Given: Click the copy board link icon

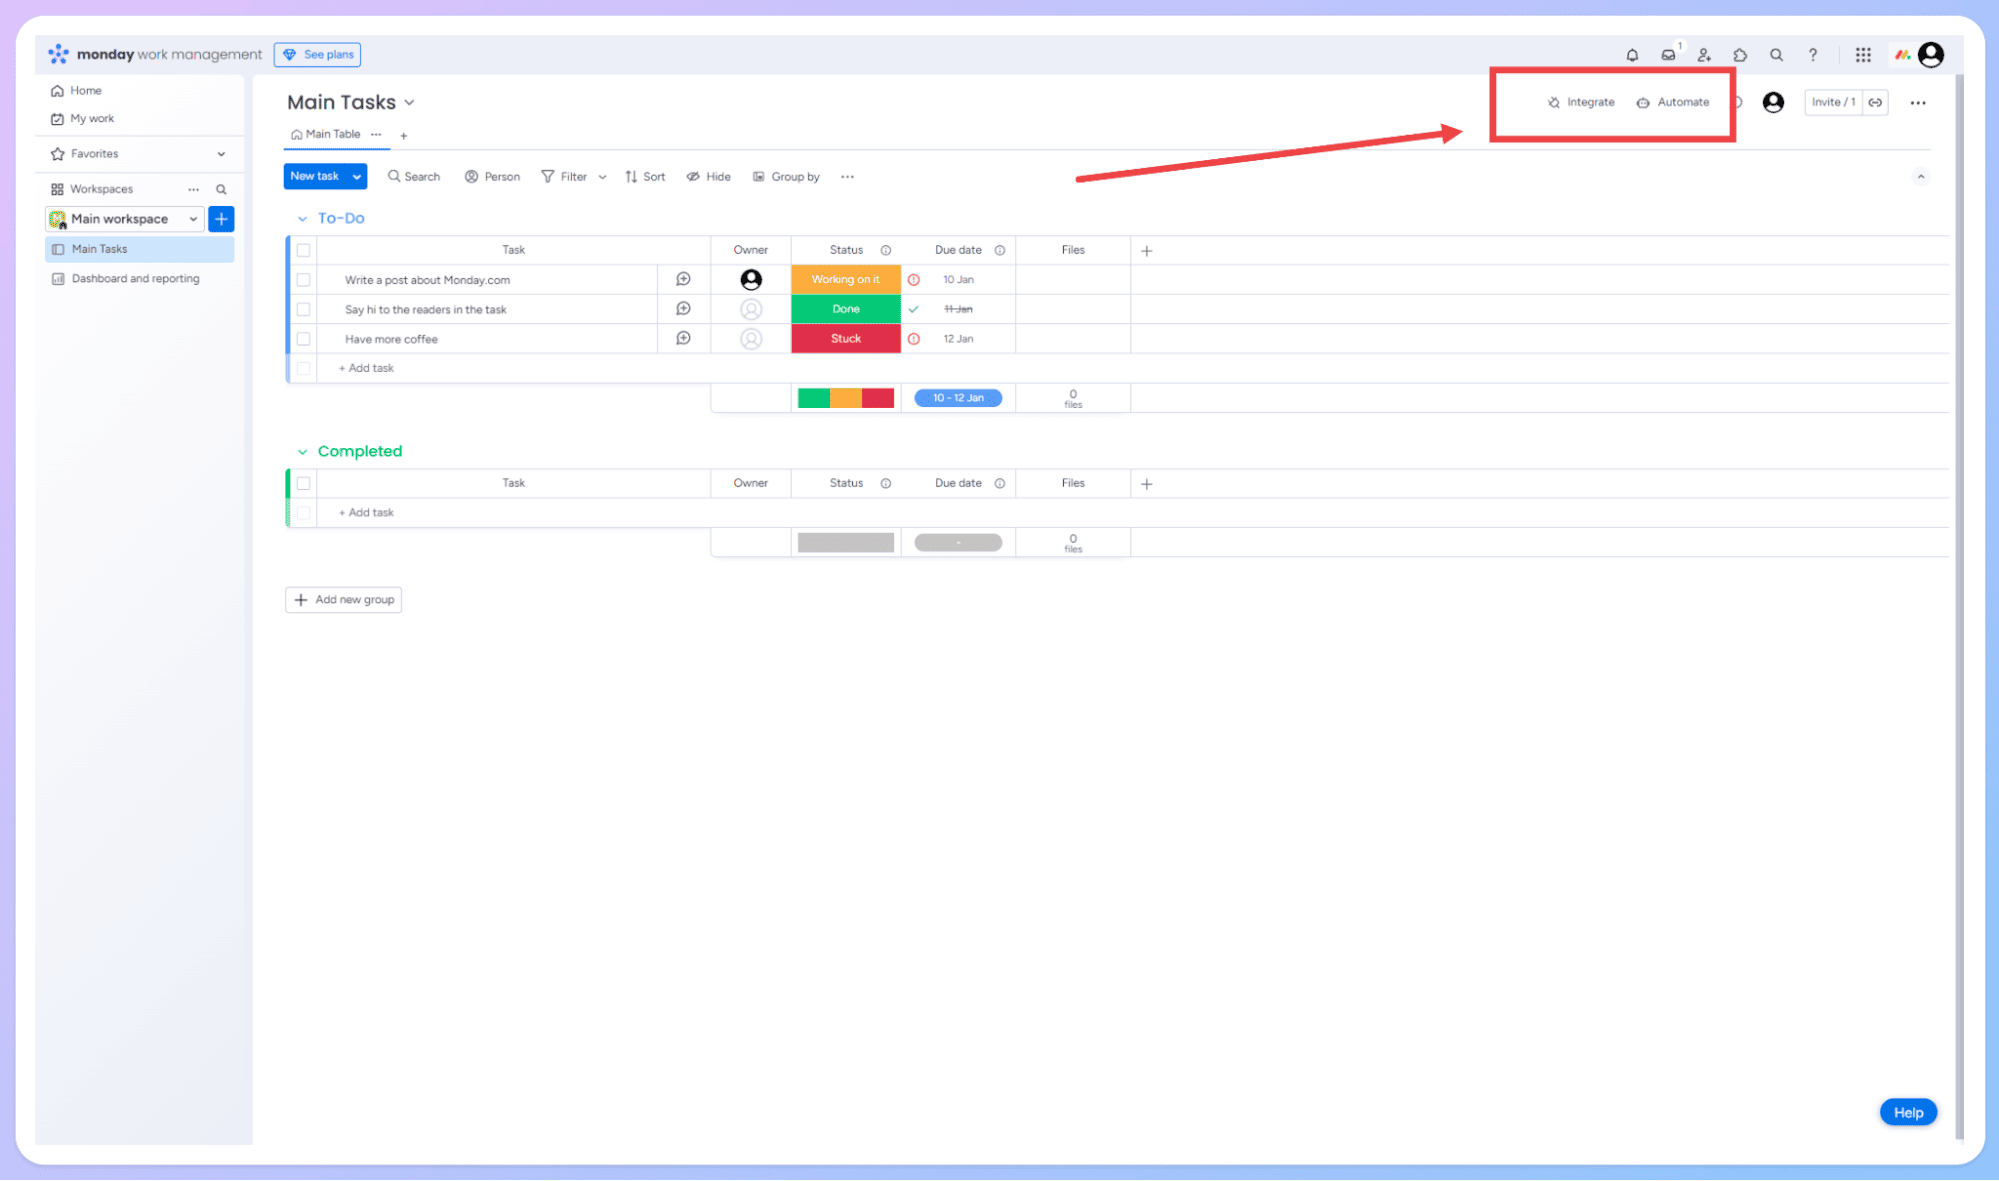Looking at the screenshot, I should pos(1875,102).
